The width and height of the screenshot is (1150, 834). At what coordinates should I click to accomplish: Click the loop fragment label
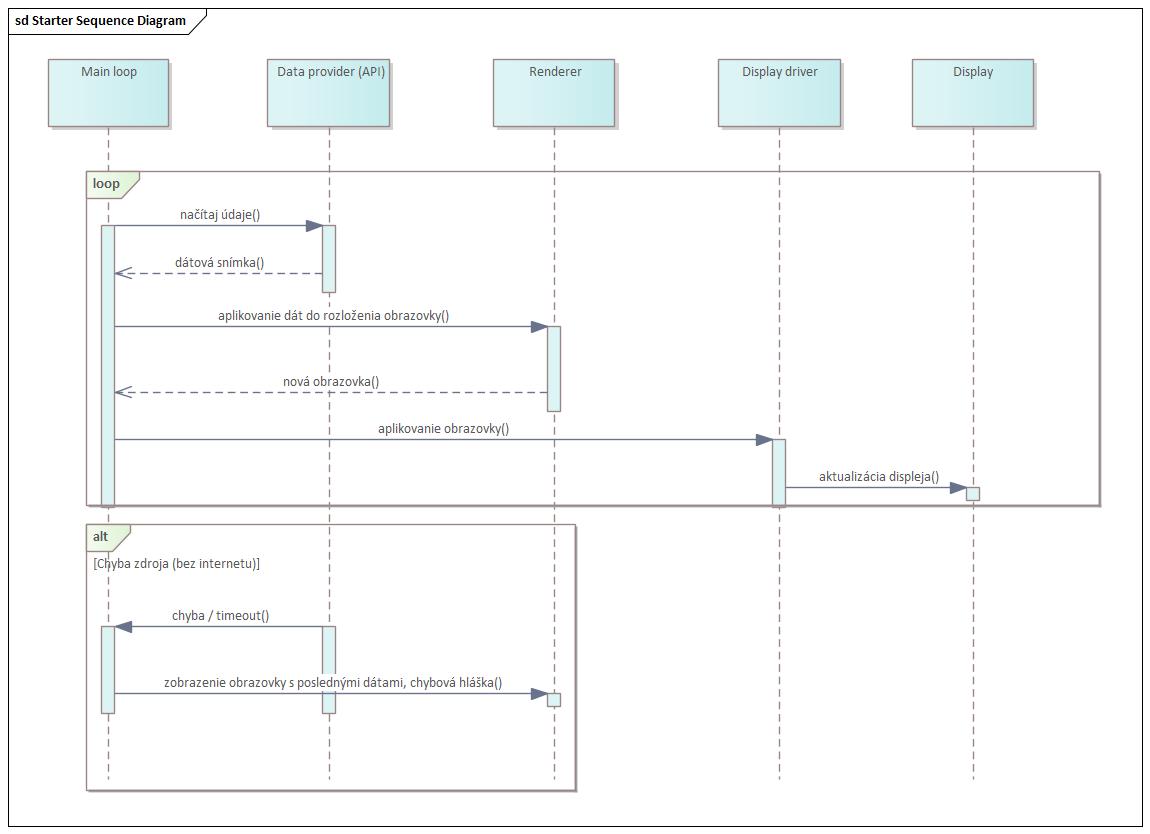[x=107, y=184]
